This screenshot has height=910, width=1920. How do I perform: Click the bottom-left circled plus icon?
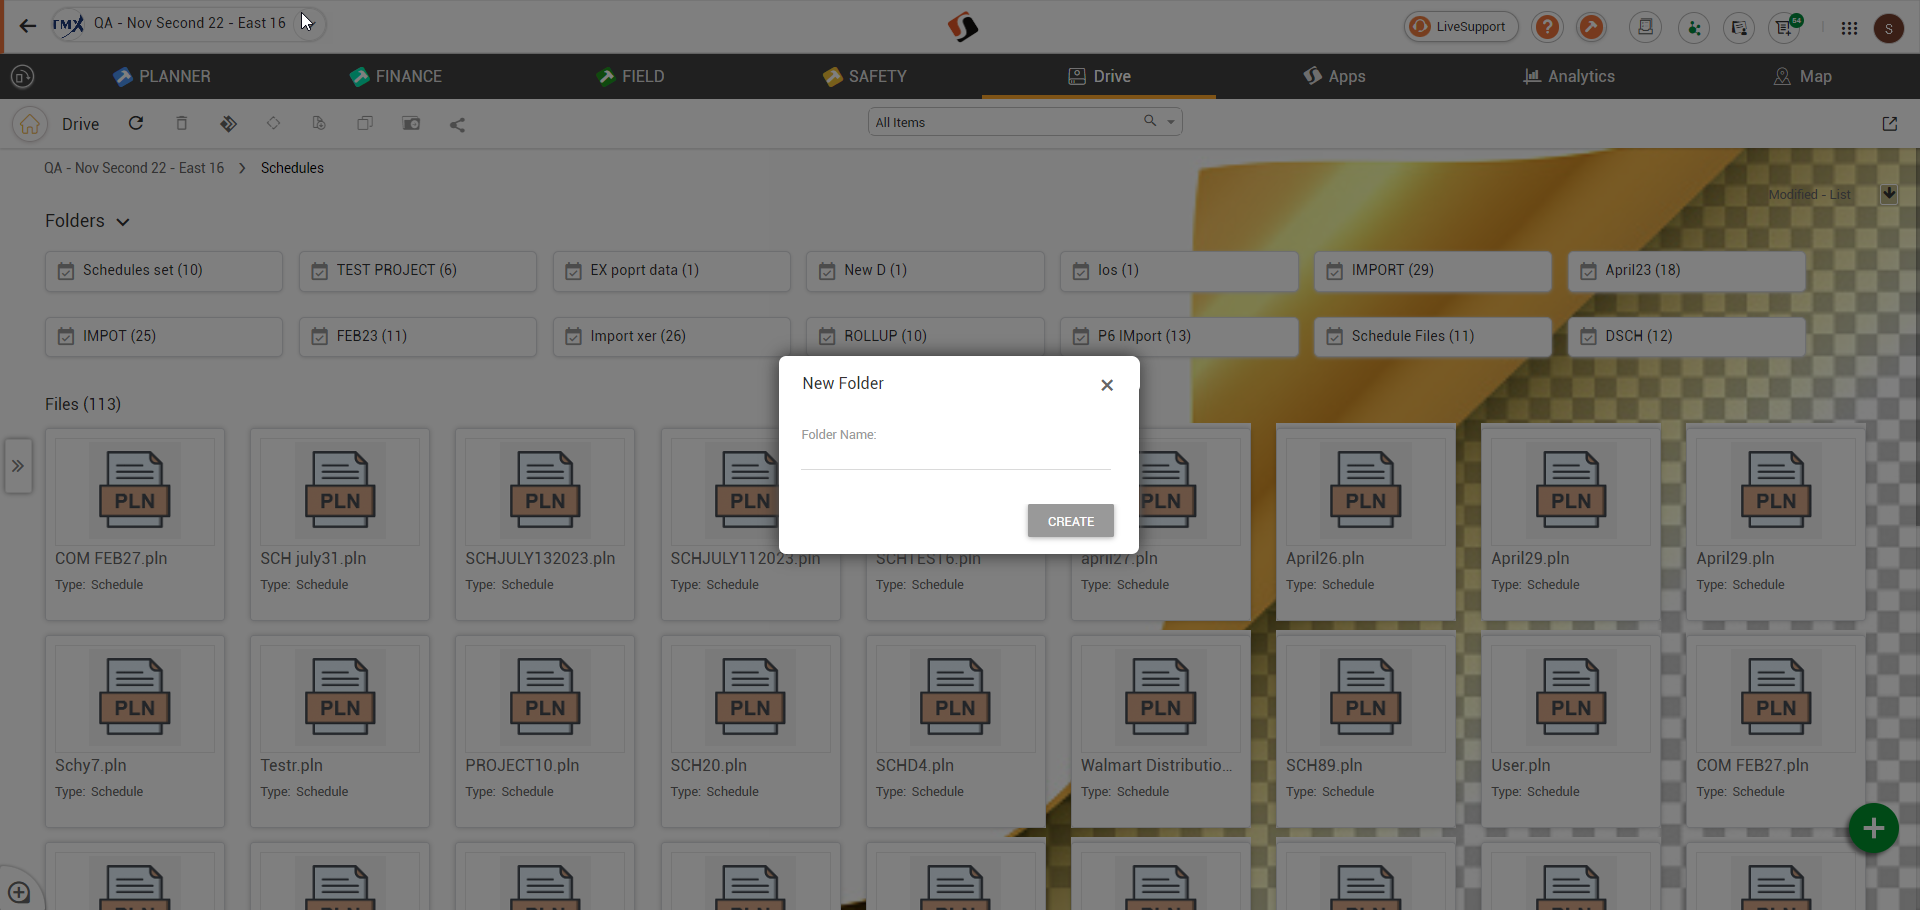(x=18, y=892)
